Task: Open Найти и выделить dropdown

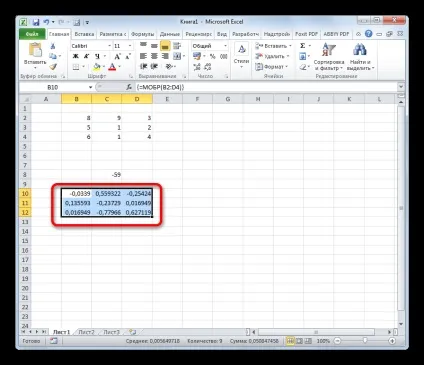Action: (x=360, y=57)
